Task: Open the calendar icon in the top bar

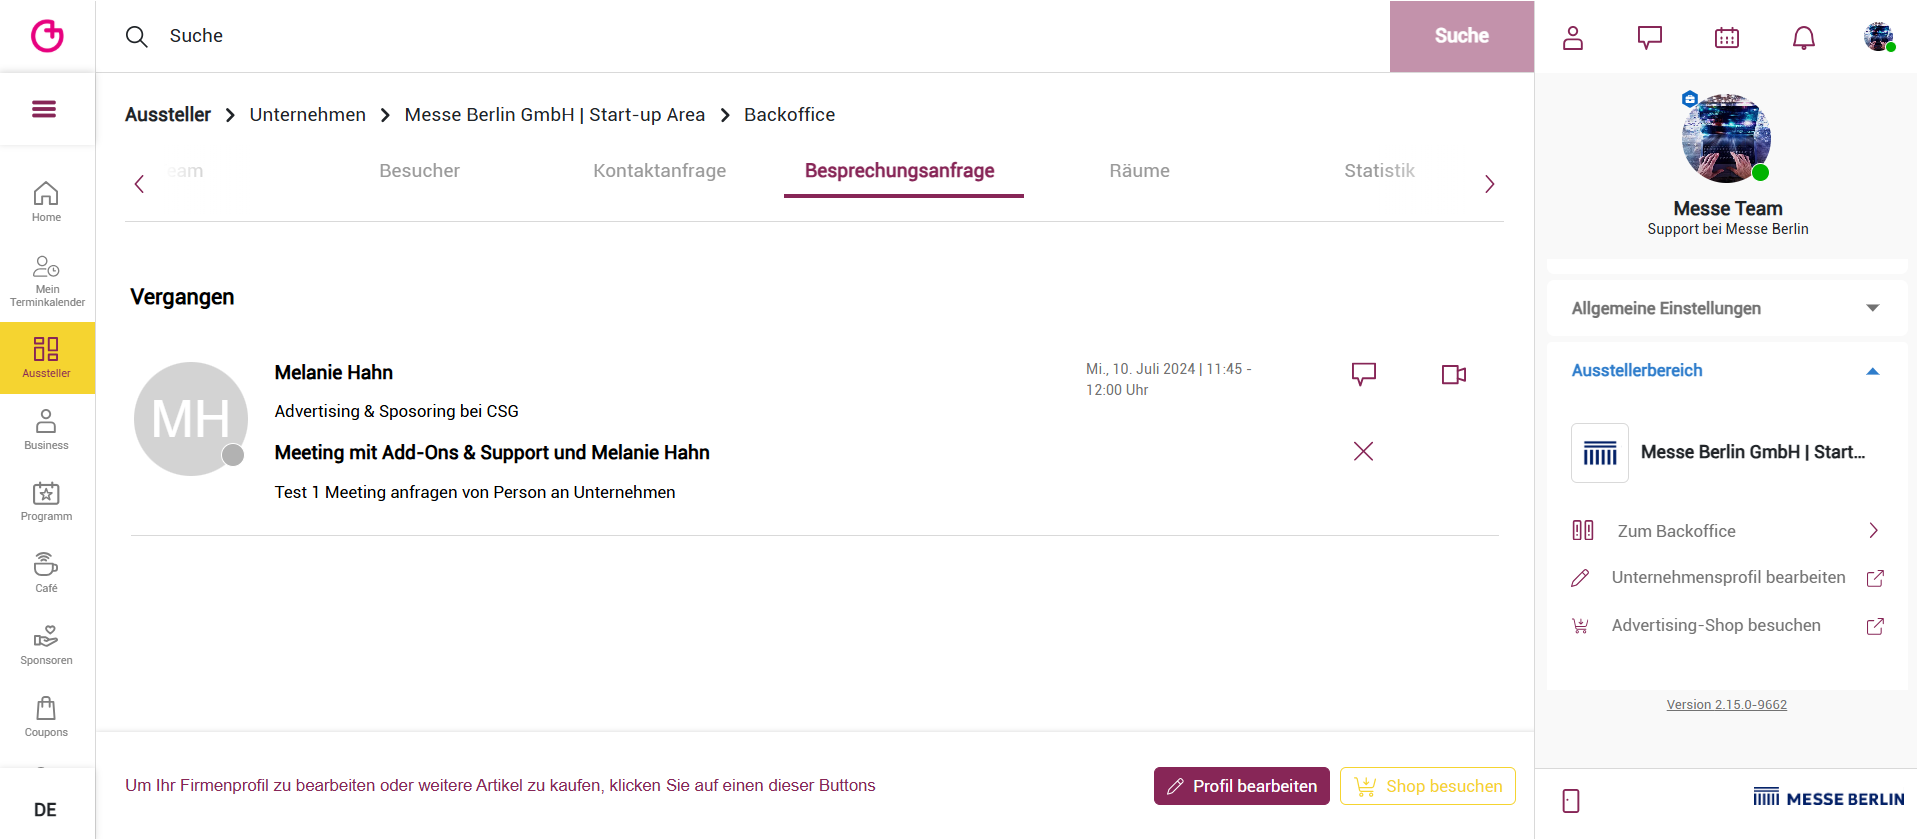Action: 1727,38
